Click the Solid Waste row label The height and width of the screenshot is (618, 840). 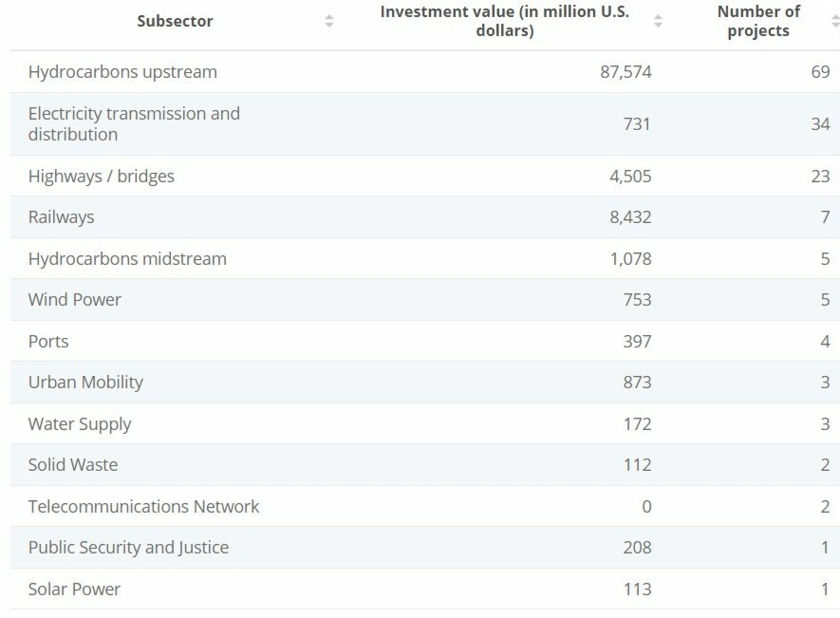(73, 465)
